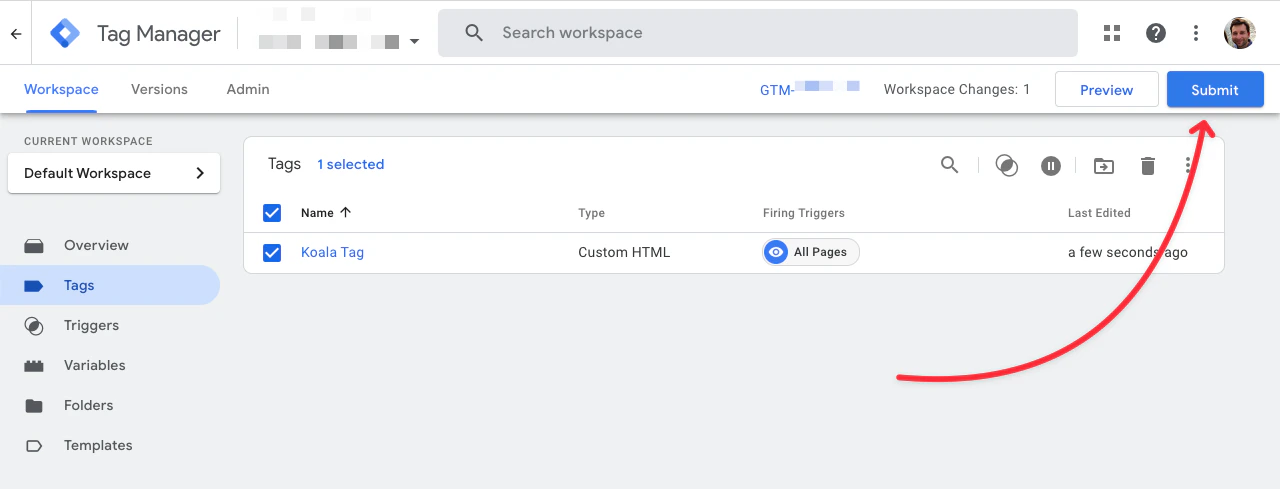Focus the Search workspace field
Viewport: 1280px width, 489px height.
tap(758, 33)
